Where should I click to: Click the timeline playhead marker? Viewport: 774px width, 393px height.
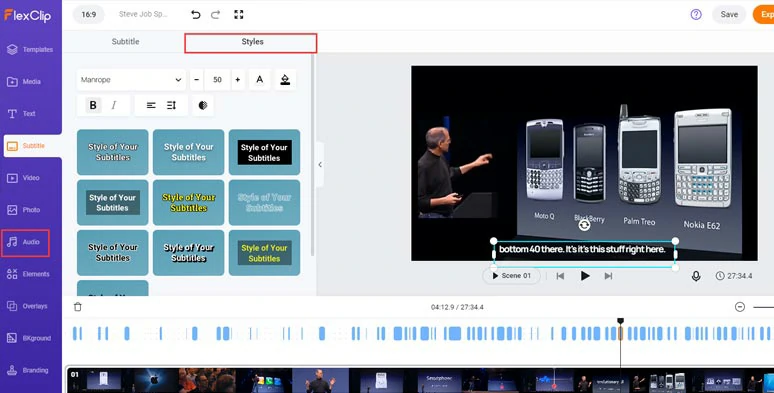pyautogui.click(x=620, y=321)
